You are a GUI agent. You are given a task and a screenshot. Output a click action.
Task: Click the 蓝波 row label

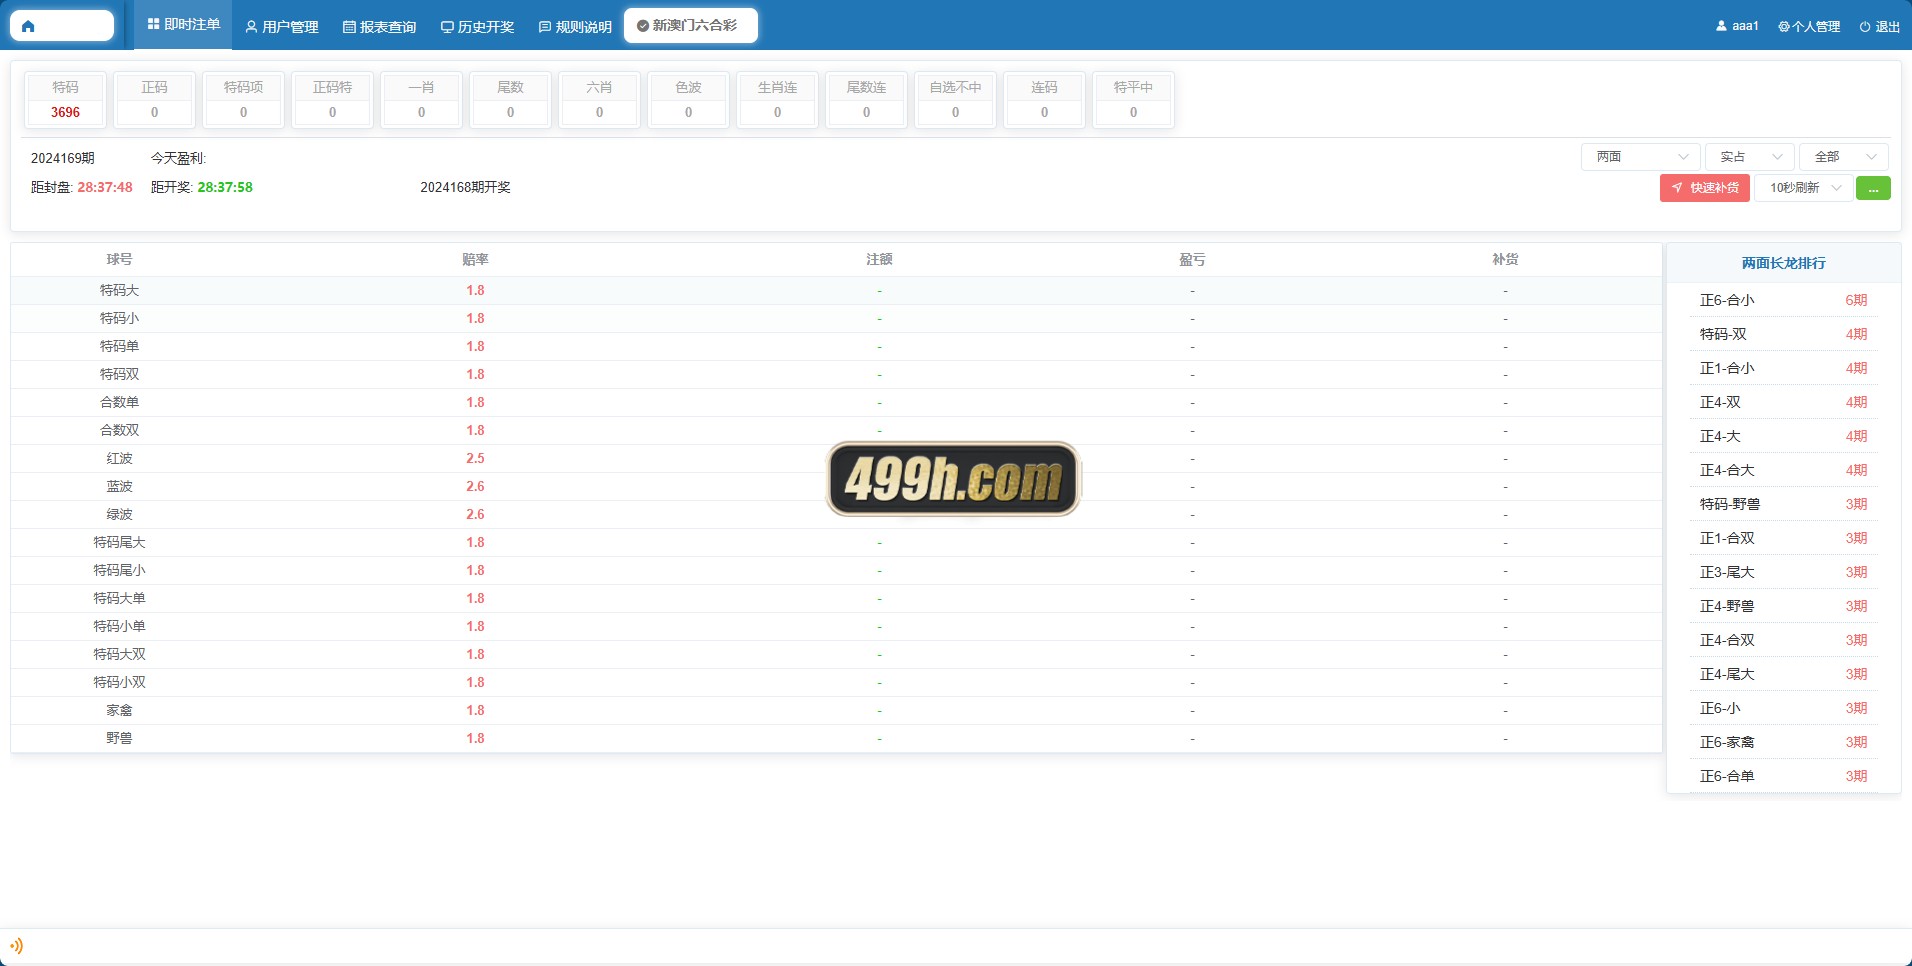[x=119, y=486]
